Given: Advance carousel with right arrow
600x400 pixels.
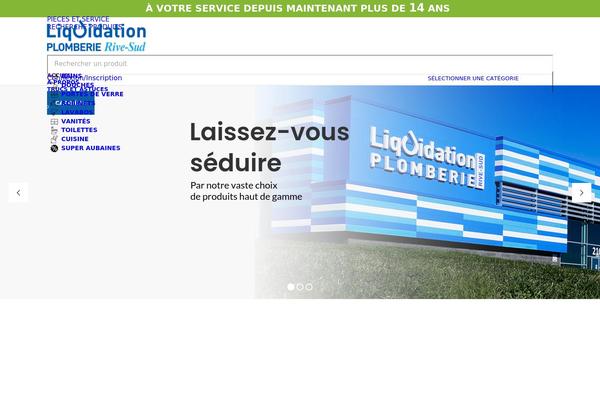Looking at the screenshot, I should (x=581, y=193).
